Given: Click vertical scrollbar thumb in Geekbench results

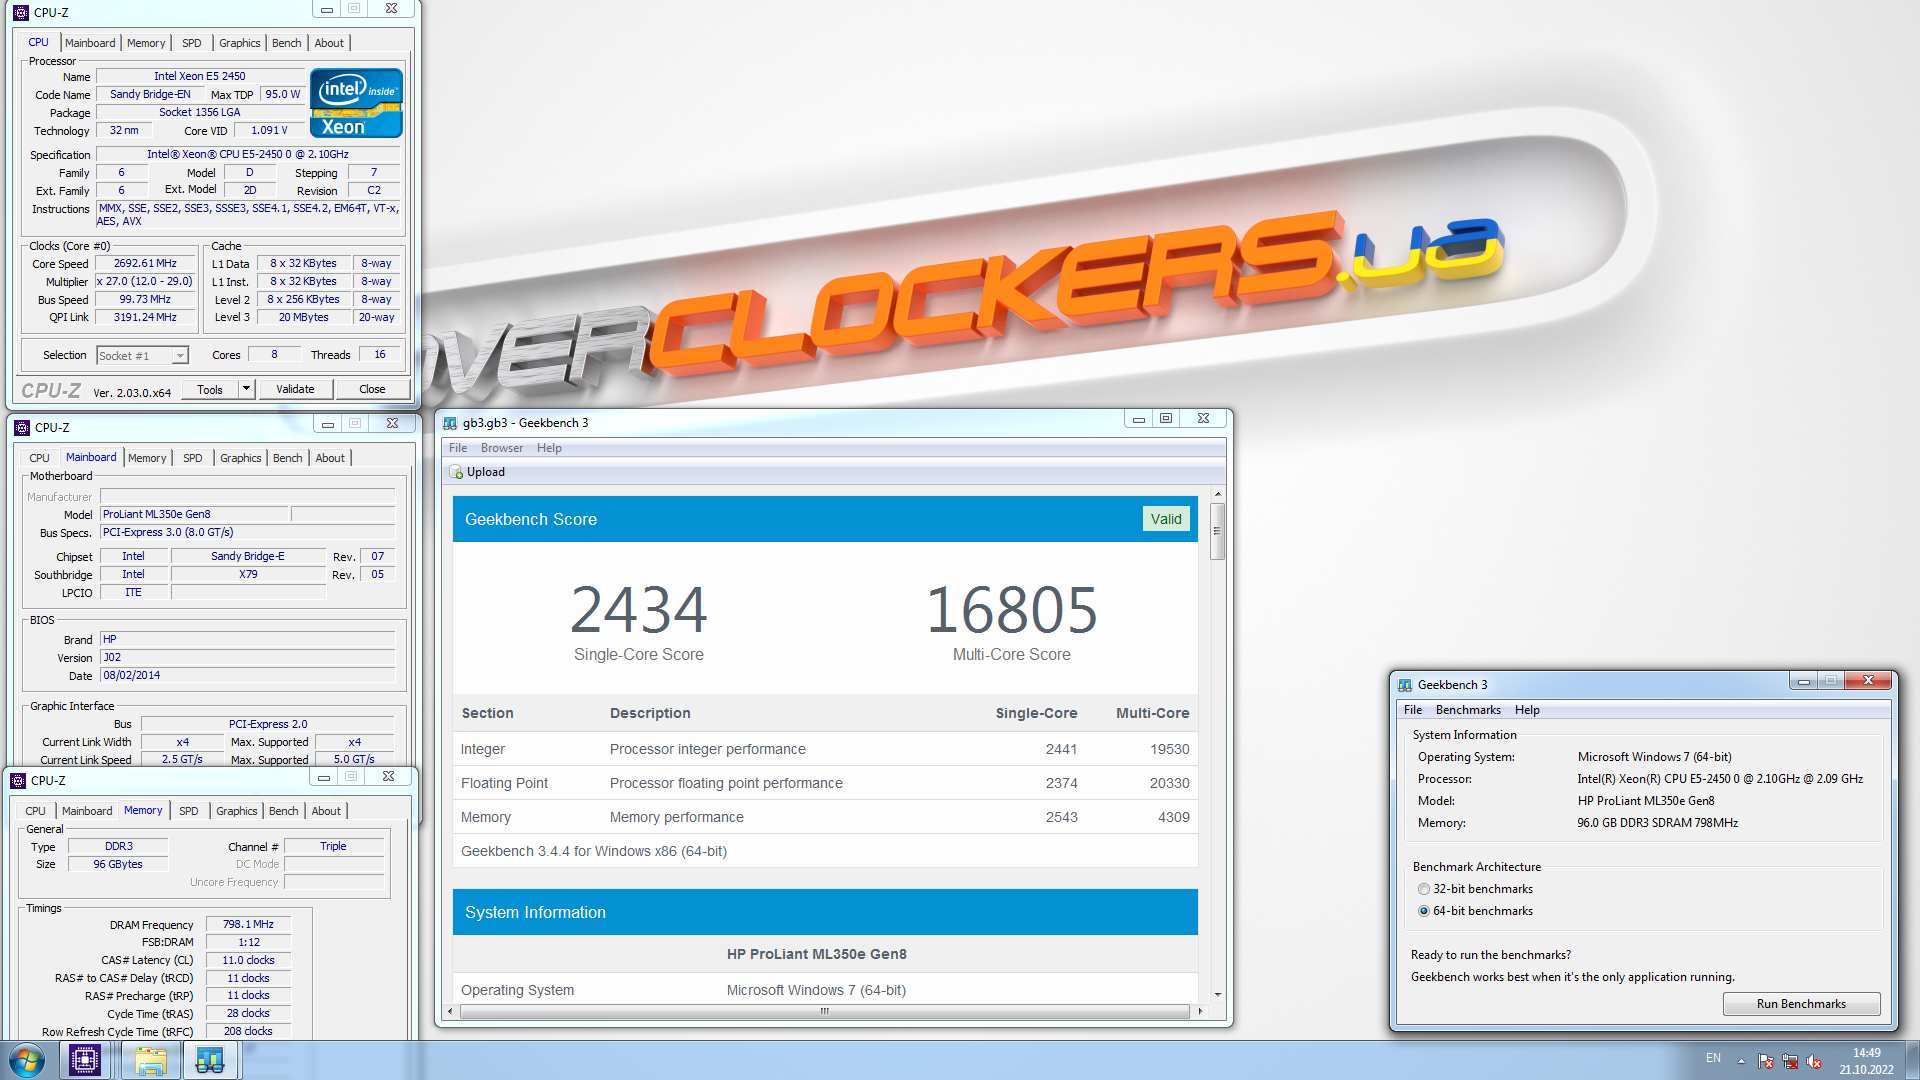Looking at the screenshot, I should 1218,530.
